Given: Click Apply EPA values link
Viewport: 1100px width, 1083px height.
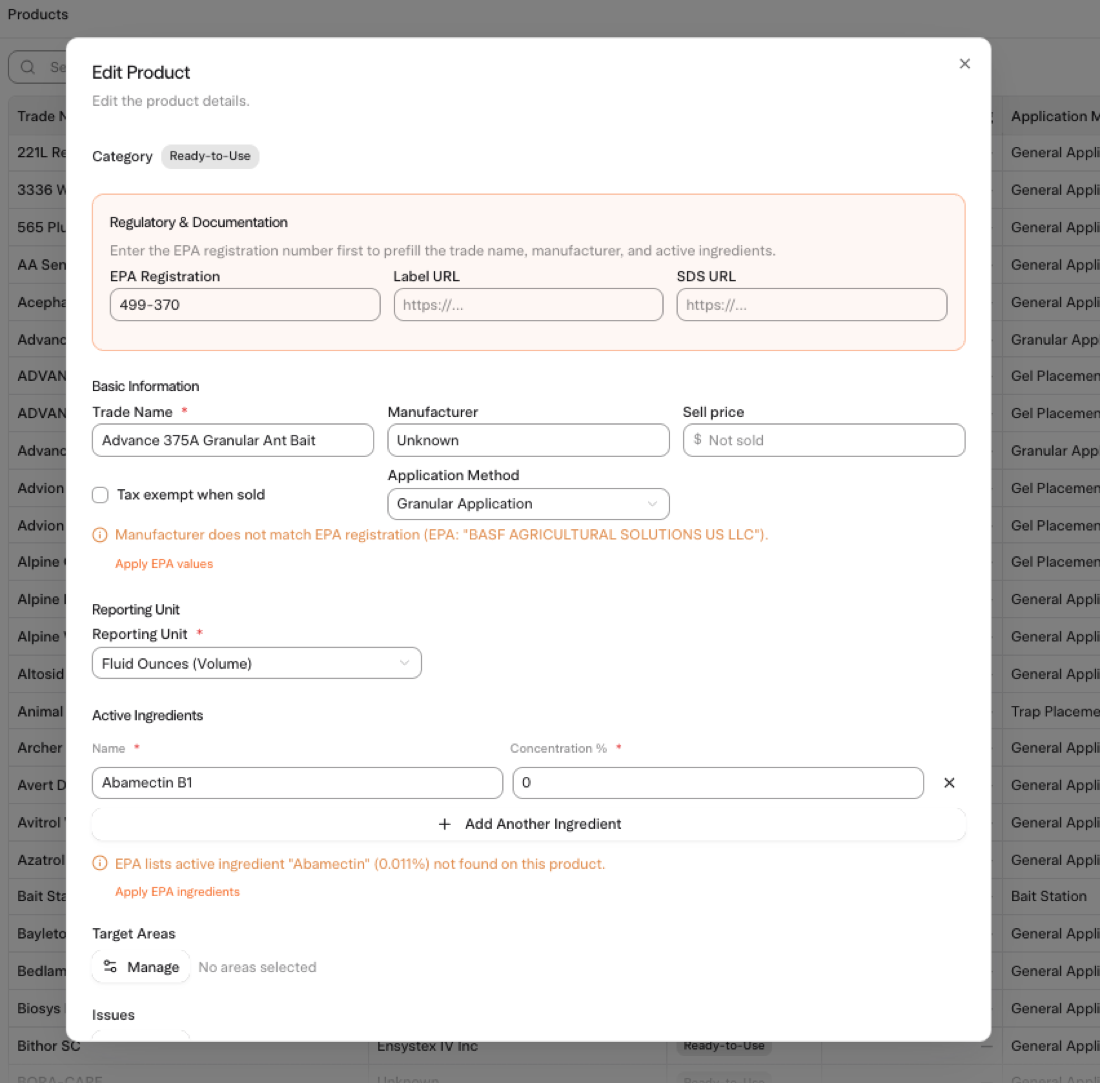Looking at the screenshot, I should pyautogui.click(x=164, y=564).
